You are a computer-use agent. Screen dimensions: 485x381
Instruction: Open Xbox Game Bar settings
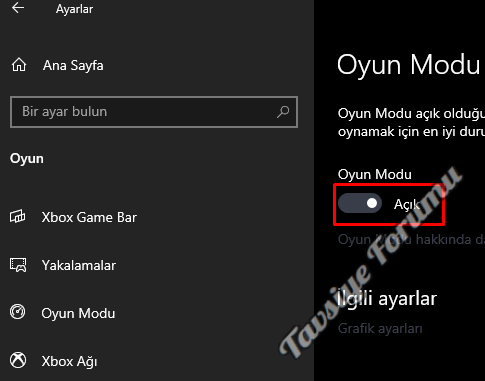tap(89, 217)
